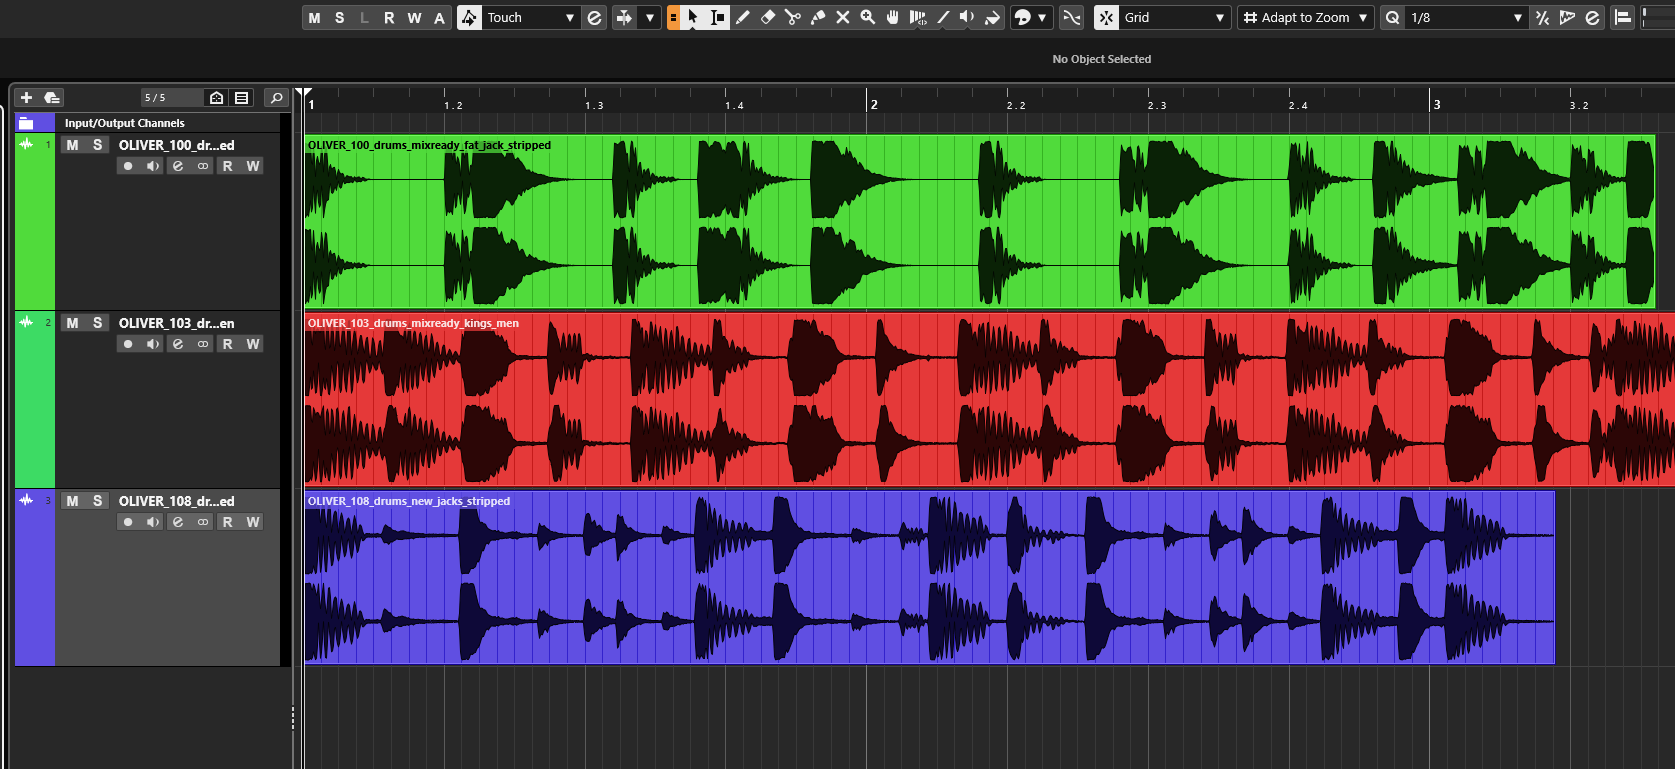This screenshot has width=1675, height=769.
Task: Choose the Zoom magnifier tool
Action: [x=868, y=17]
